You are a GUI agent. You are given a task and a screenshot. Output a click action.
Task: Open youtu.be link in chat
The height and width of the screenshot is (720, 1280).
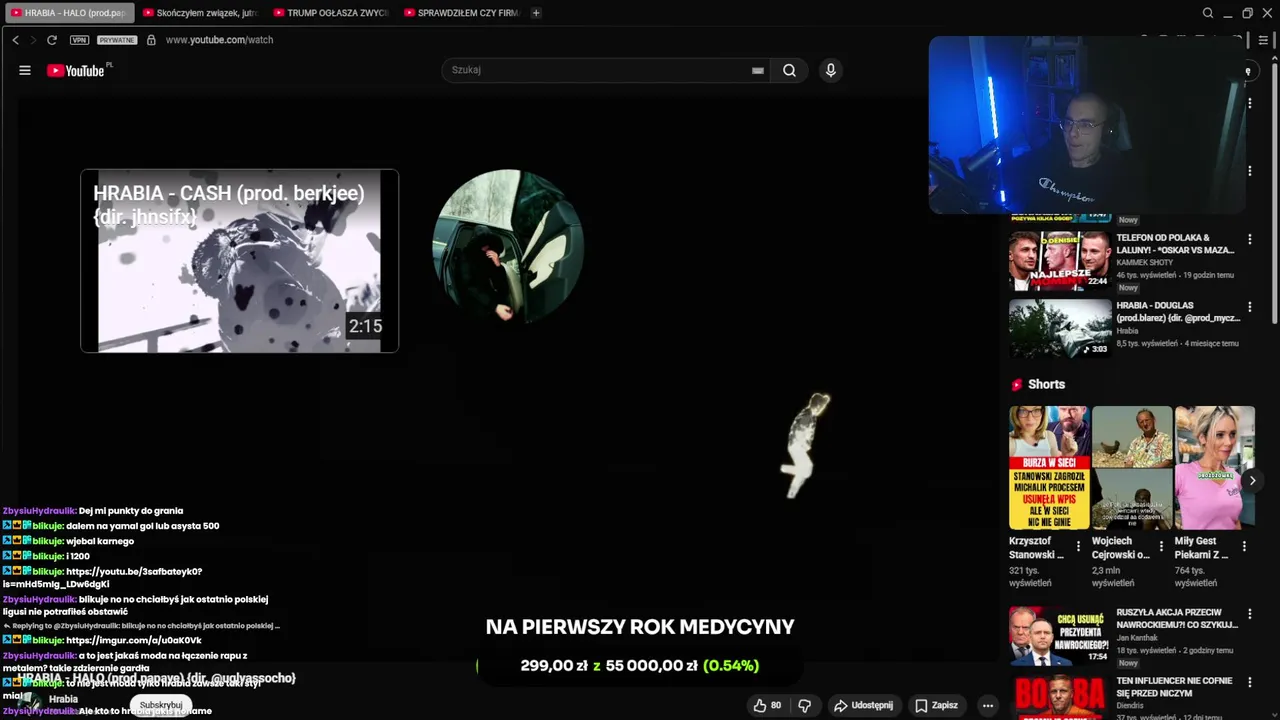104,578
